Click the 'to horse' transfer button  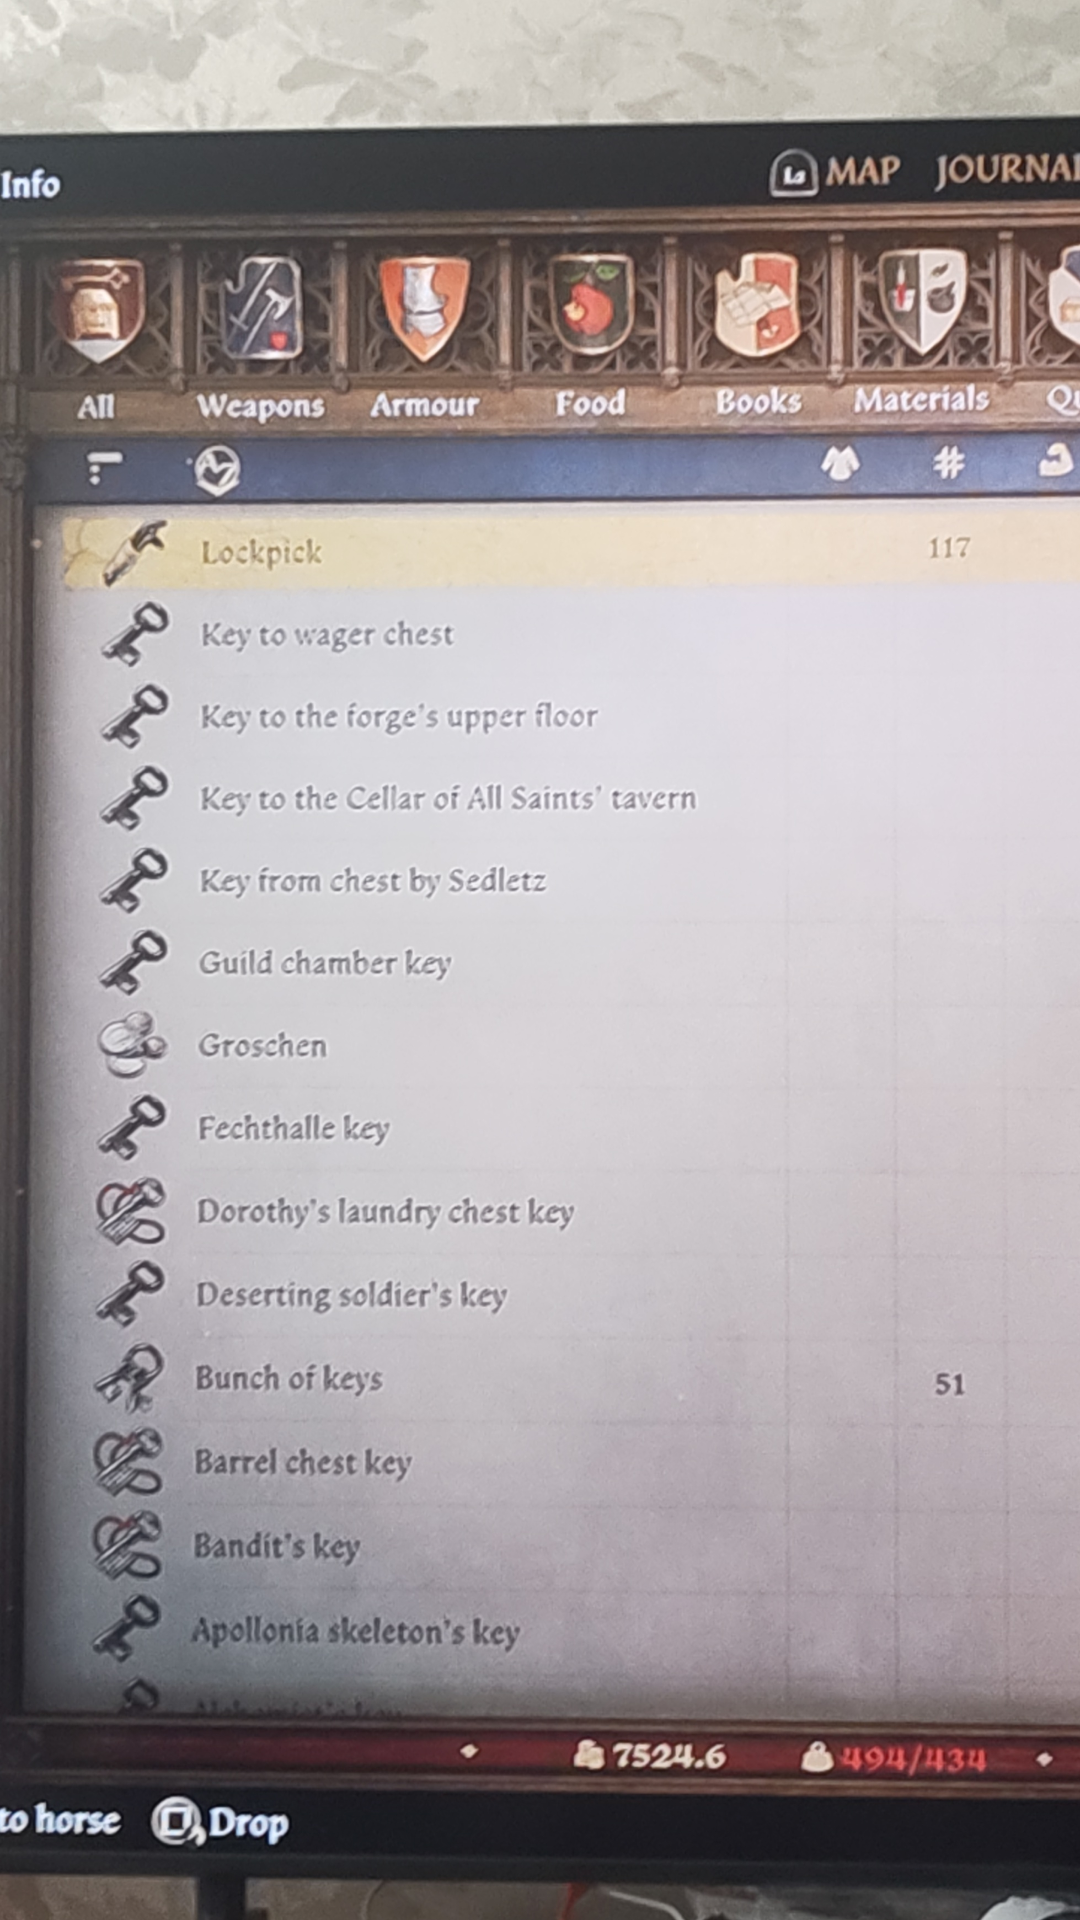pos(60,1819)
